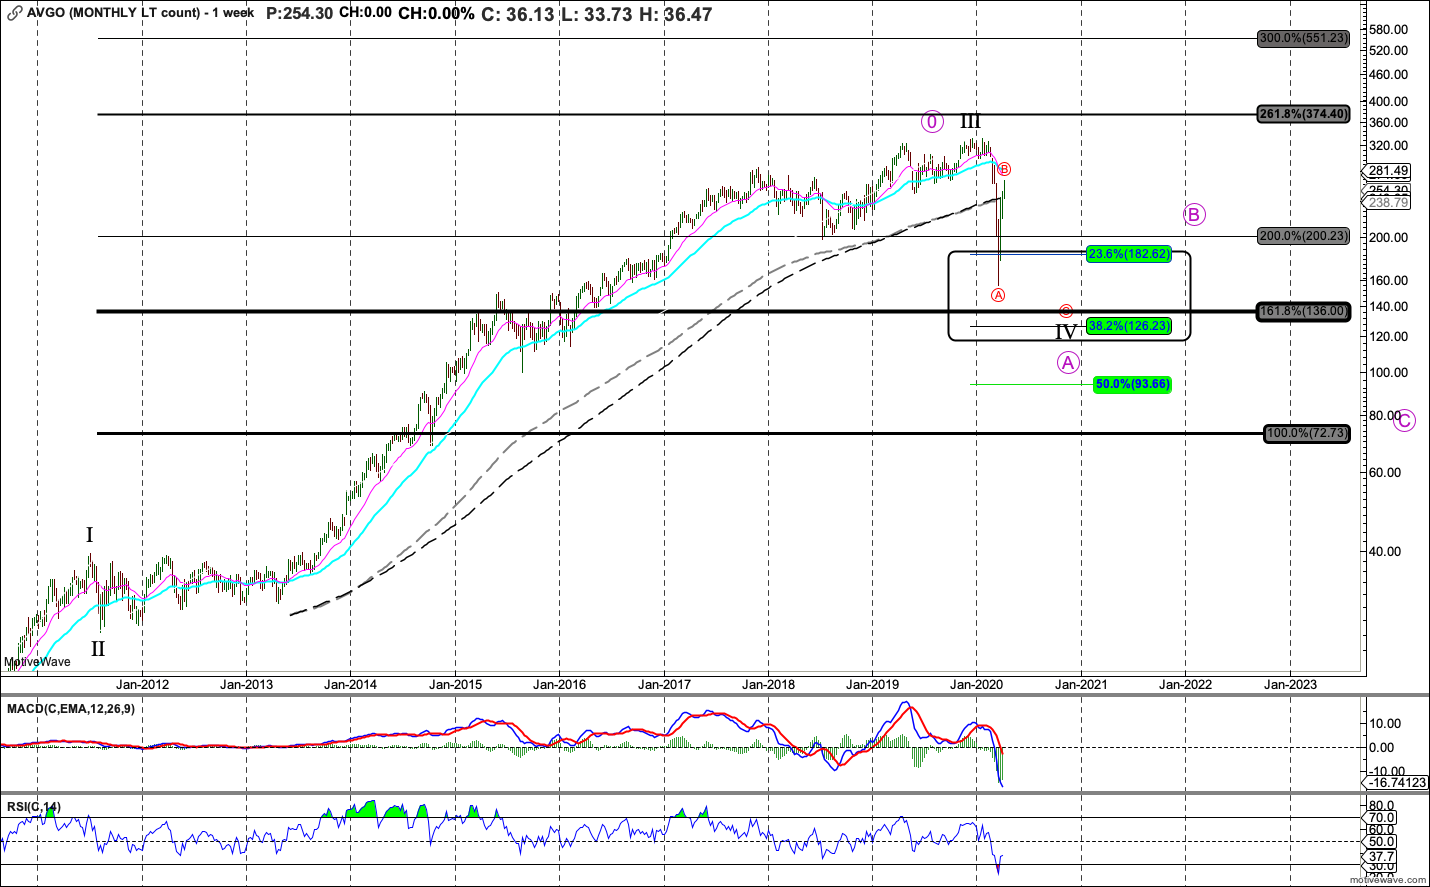This screenshot has width=1430, height=887.
Task: Click the P:254.30 price value in header
Action: pos(299,13)
